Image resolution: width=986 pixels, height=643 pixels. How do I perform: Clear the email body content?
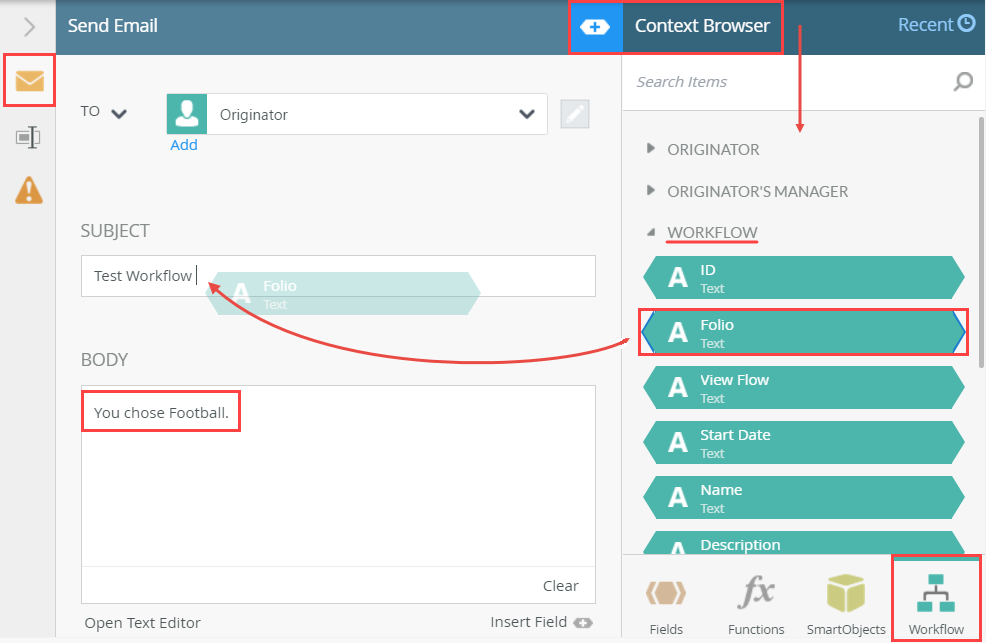561,586
